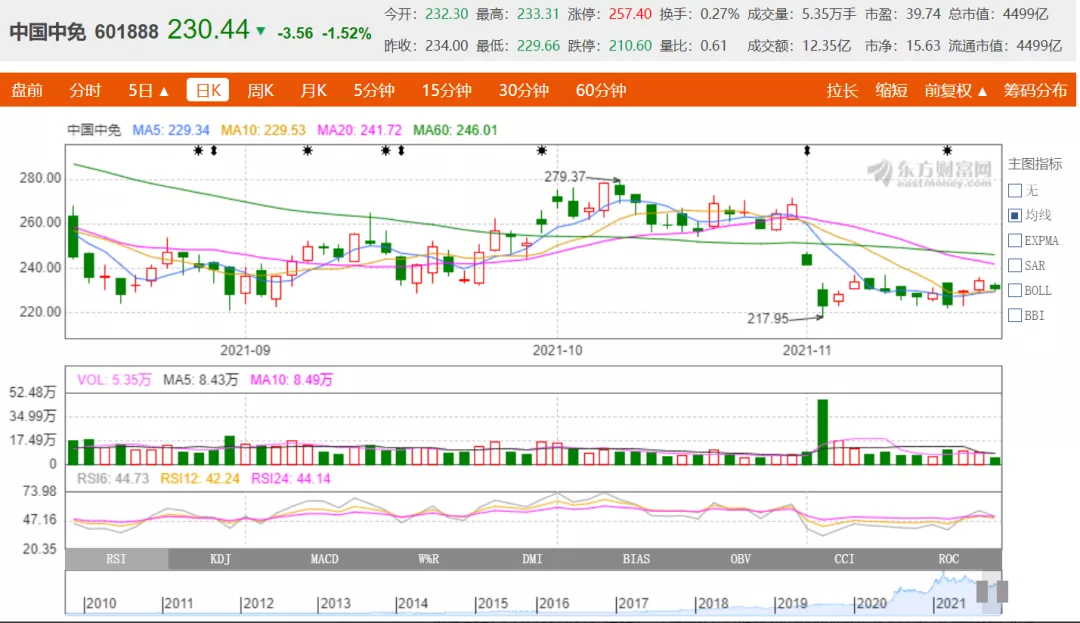Click the 缩短 shrink button
Screen dimensions: 1080x623
coord(891,90)
